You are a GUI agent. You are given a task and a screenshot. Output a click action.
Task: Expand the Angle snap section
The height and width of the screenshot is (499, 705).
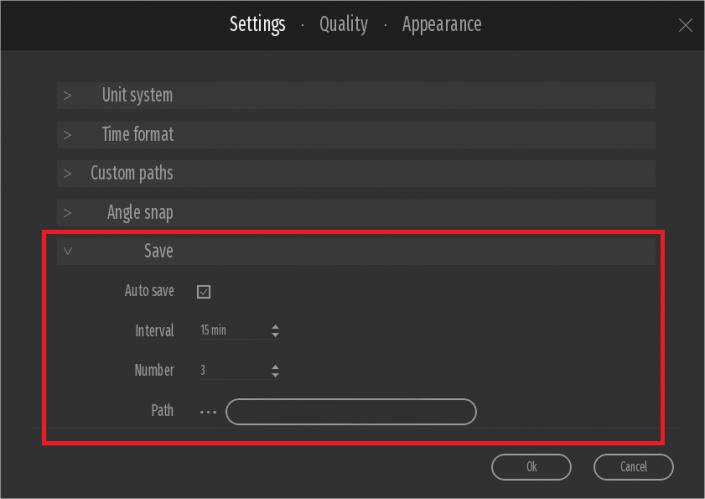coord(140,213)
